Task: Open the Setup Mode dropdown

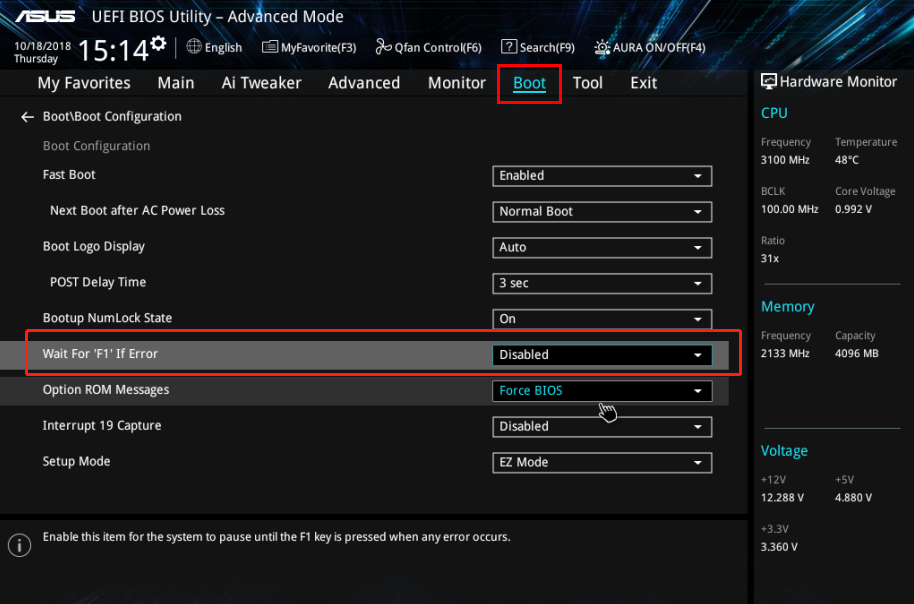Action: (602, 463)
